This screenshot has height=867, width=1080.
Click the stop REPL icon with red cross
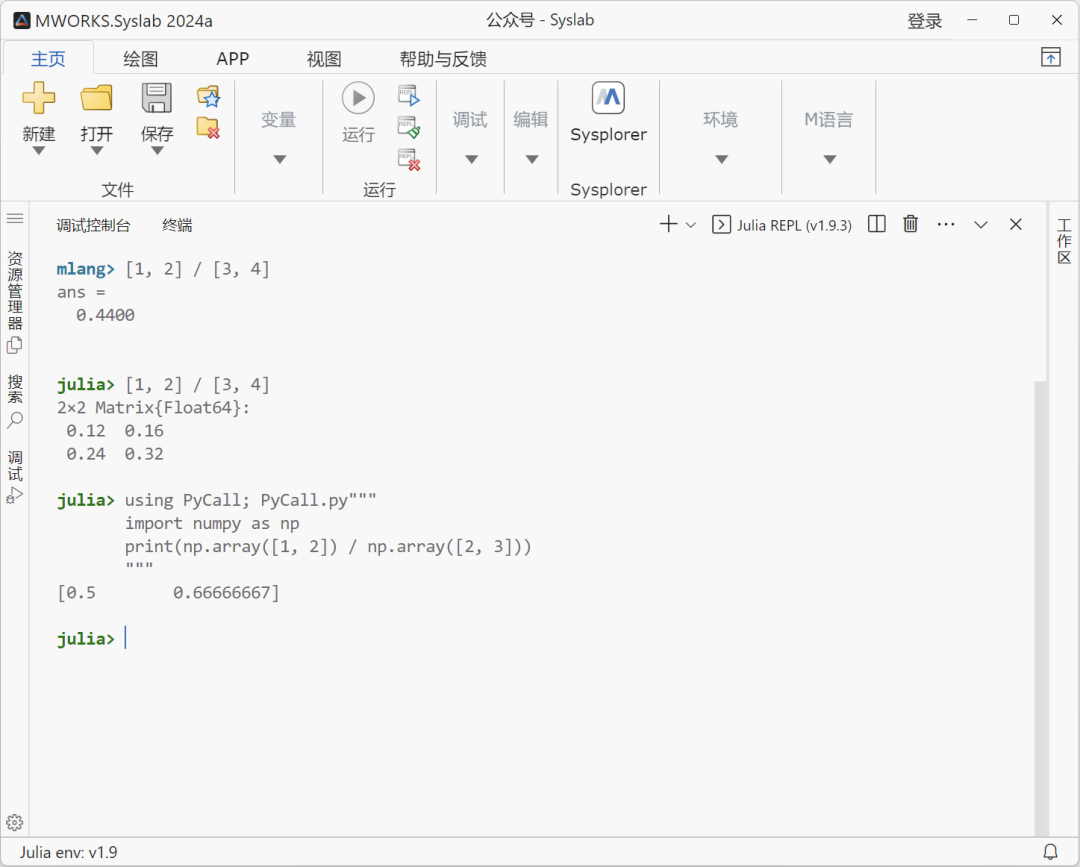click(x=410, y=159)
